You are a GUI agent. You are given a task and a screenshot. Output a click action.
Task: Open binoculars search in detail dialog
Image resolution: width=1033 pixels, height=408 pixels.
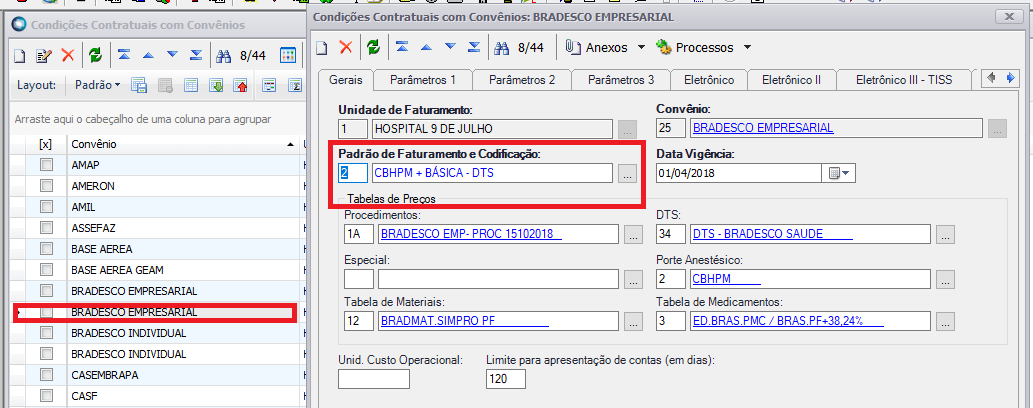[503, 47]
